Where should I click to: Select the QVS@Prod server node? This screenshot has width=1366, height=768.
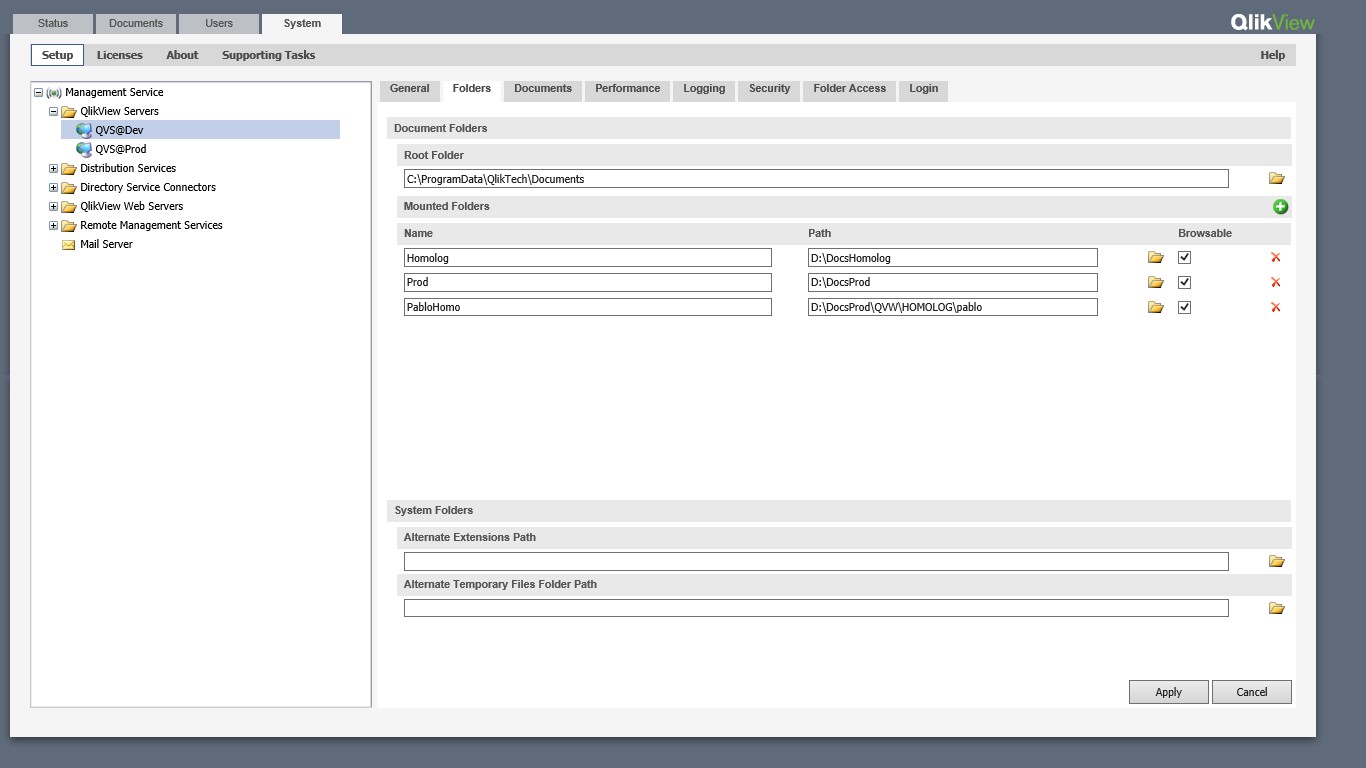pos(120,149)
